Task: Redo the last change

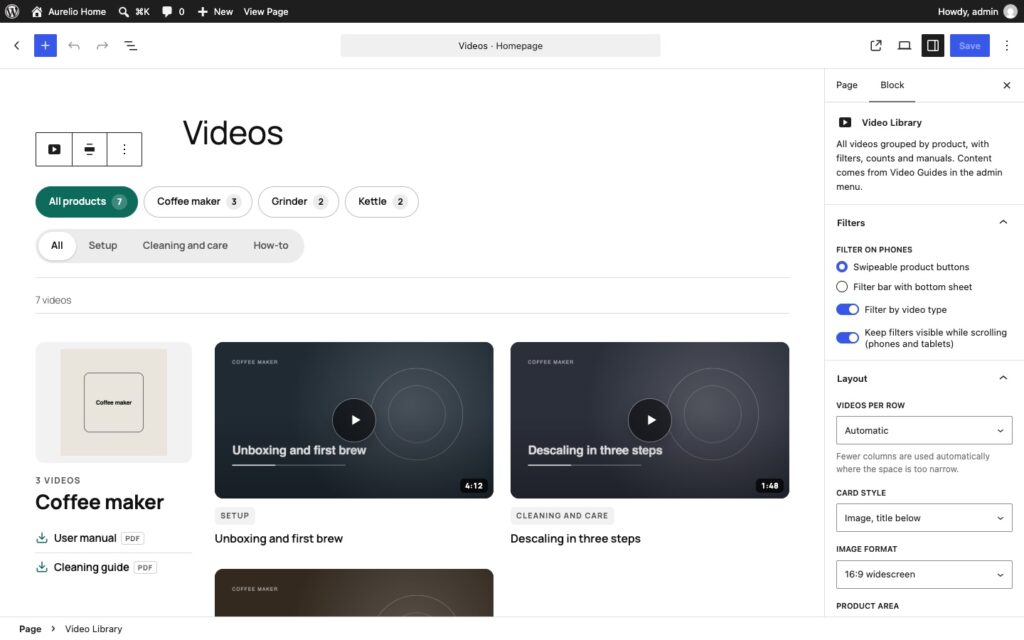Action: (x=102, y=46)
